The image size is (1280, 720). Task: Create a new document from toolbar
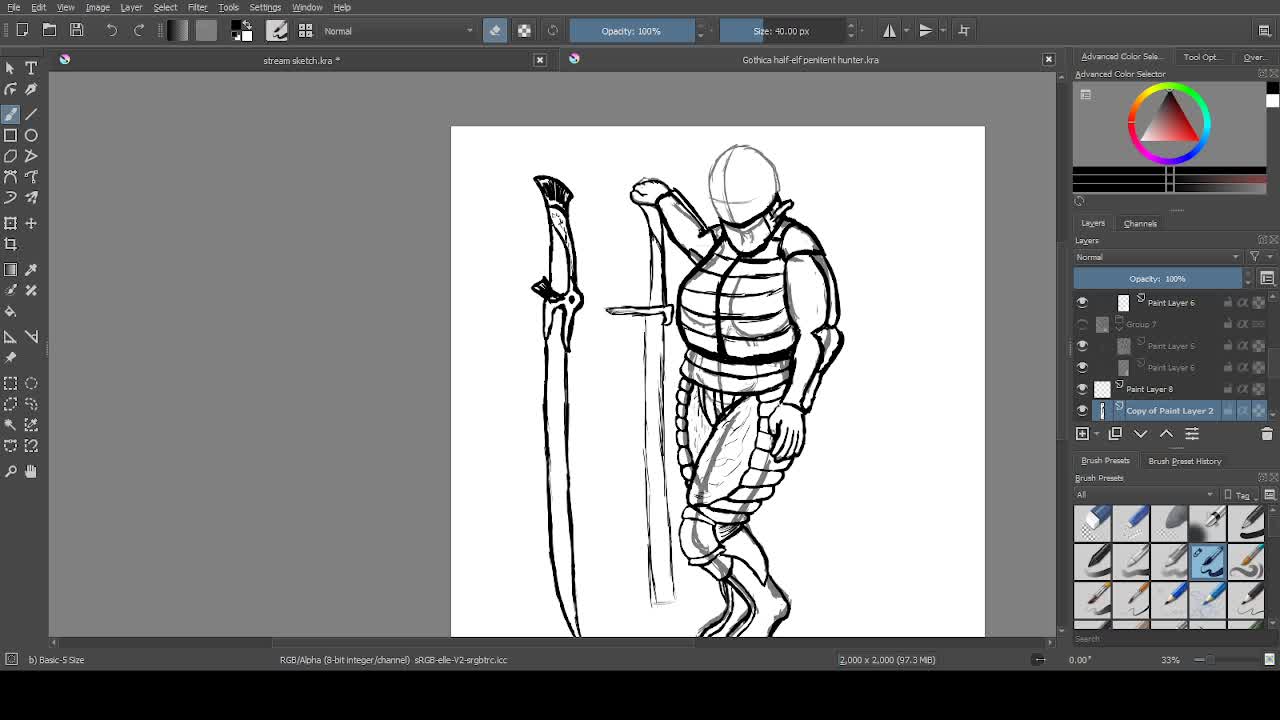point(22,31)
